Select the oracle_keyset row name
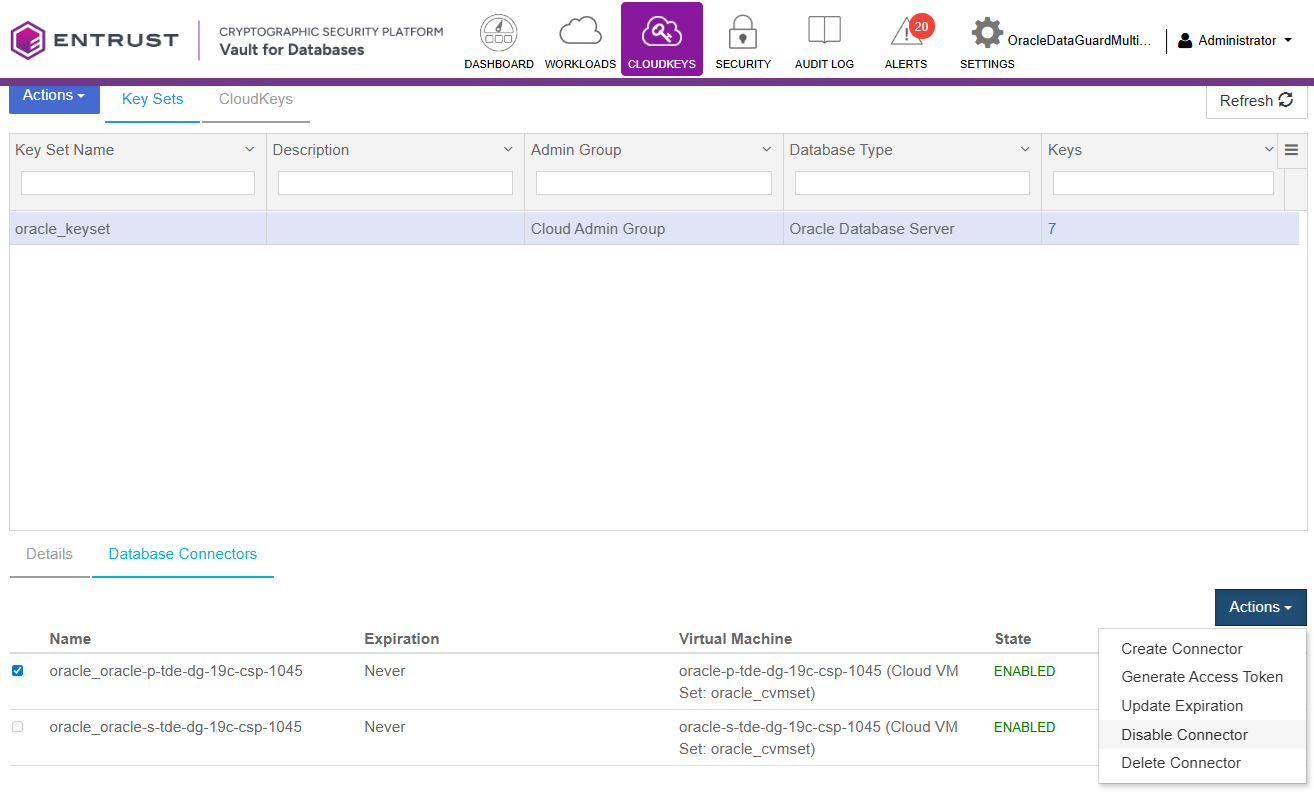 [x=63, y=229]
